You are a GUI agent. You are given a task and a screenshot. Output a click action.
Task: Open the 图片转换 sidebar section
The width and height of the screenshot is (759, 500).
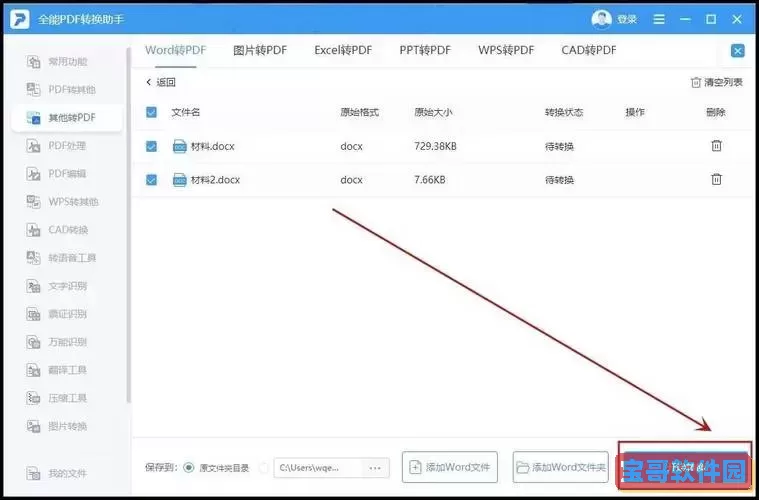coord(57,426)
